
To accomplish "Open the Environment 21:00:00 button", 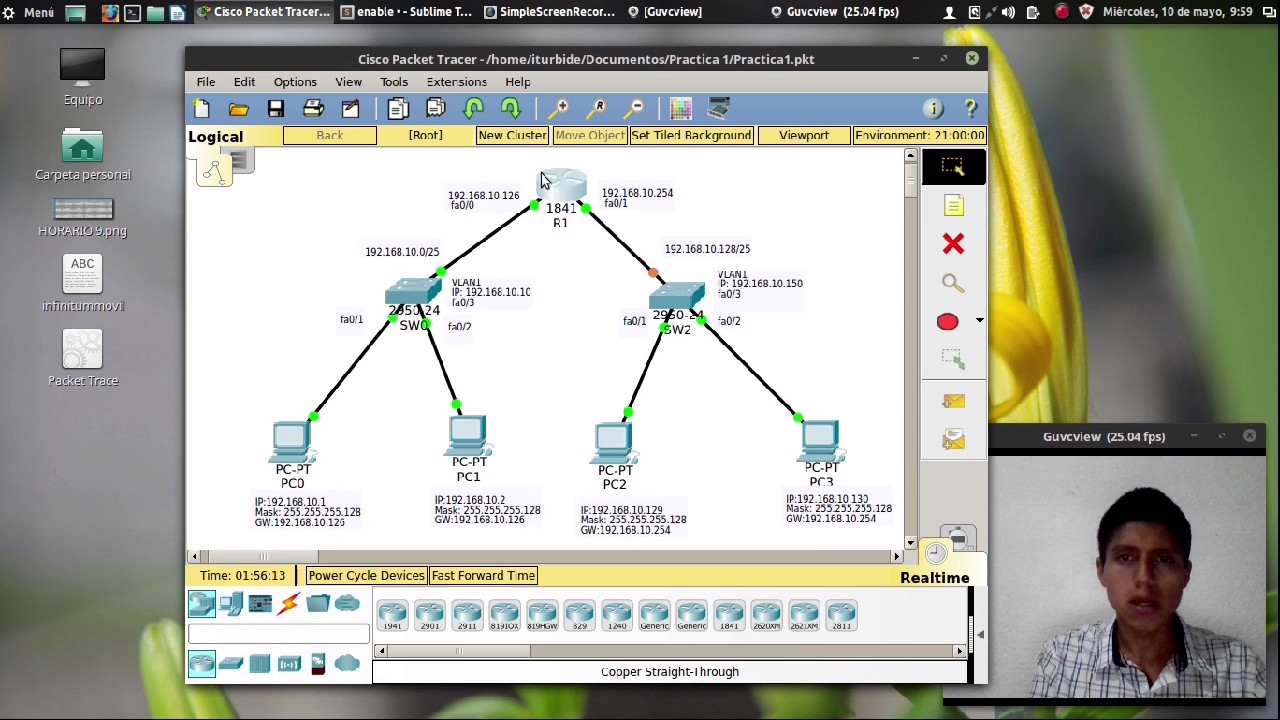I will coord(919,135).
